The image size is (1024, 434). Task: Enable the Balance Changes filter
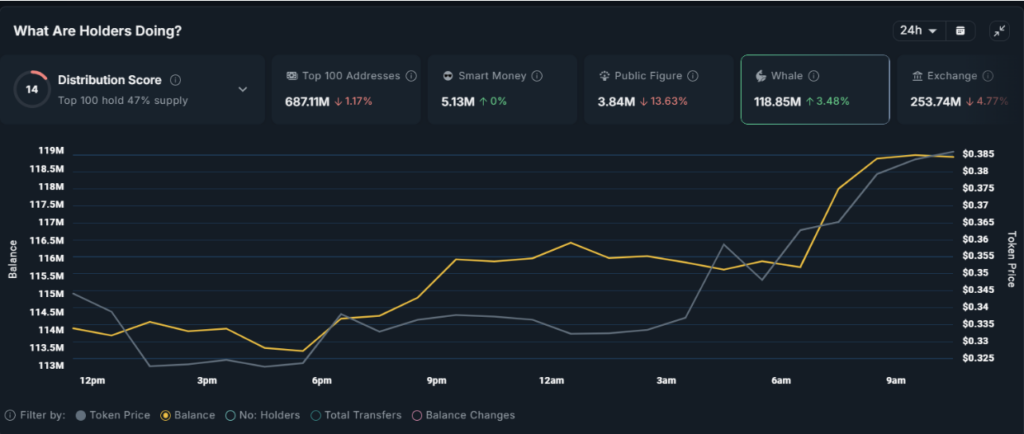464,415
